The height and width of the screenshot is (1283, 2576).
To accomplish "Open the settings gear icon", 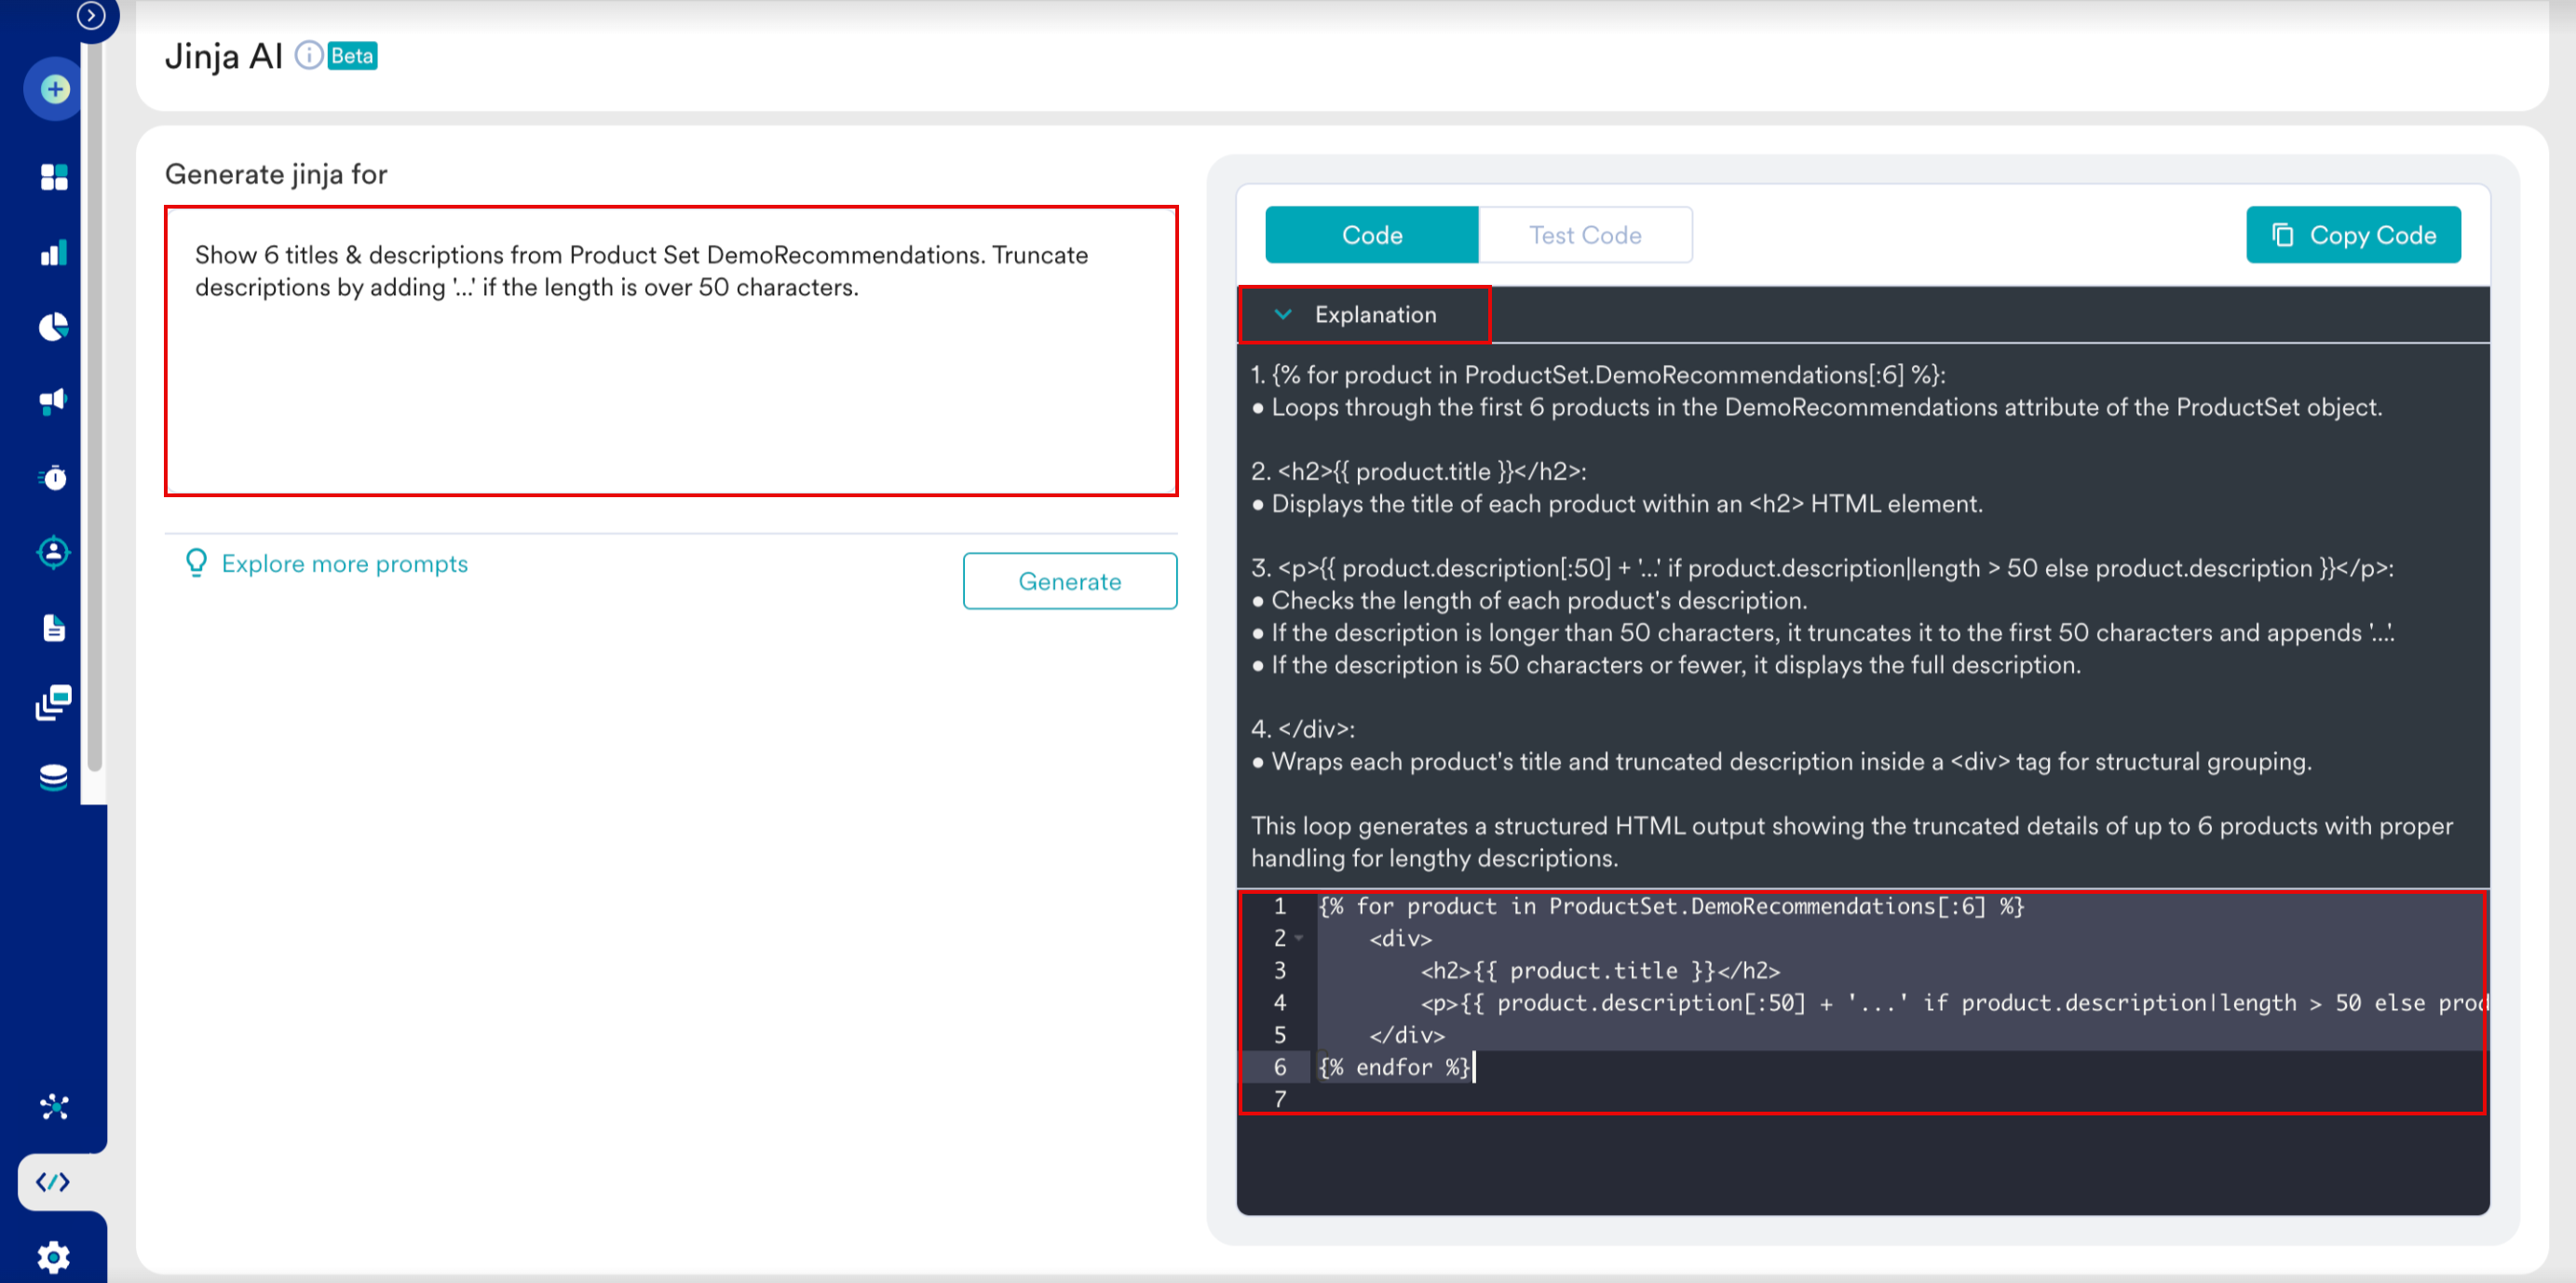I will click(x=54, y=1256).
